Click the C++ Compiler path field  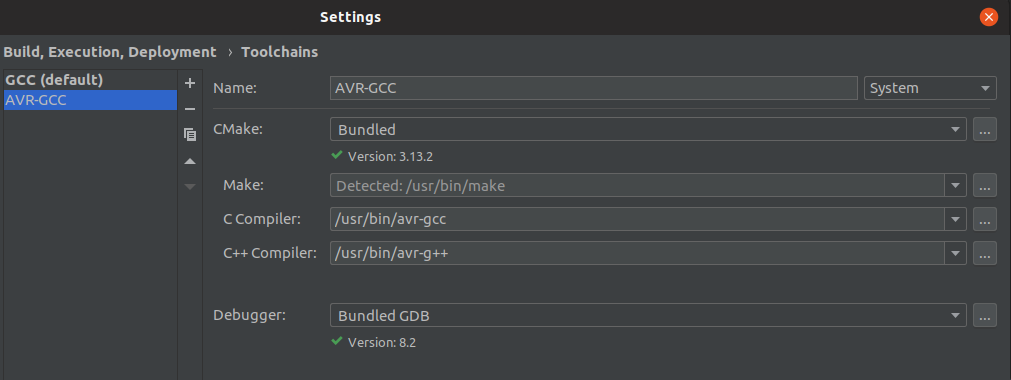[637, 253]
